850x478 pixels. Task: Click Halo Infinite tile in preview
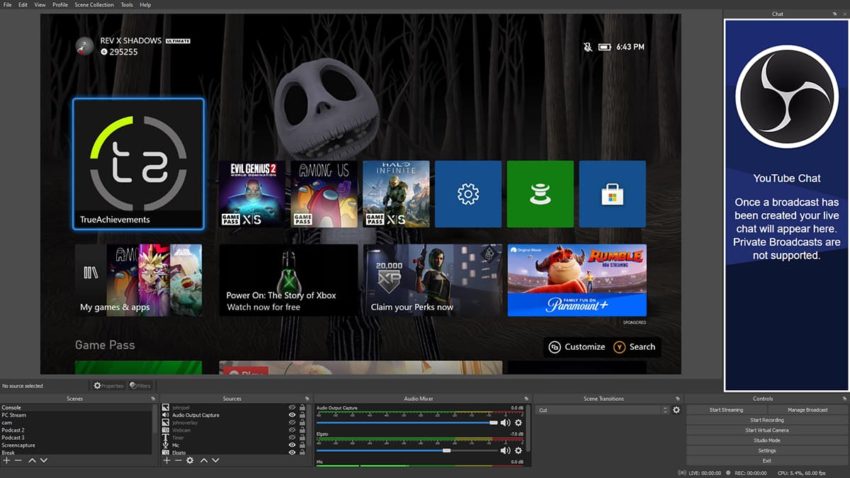(x=396, y=194)
